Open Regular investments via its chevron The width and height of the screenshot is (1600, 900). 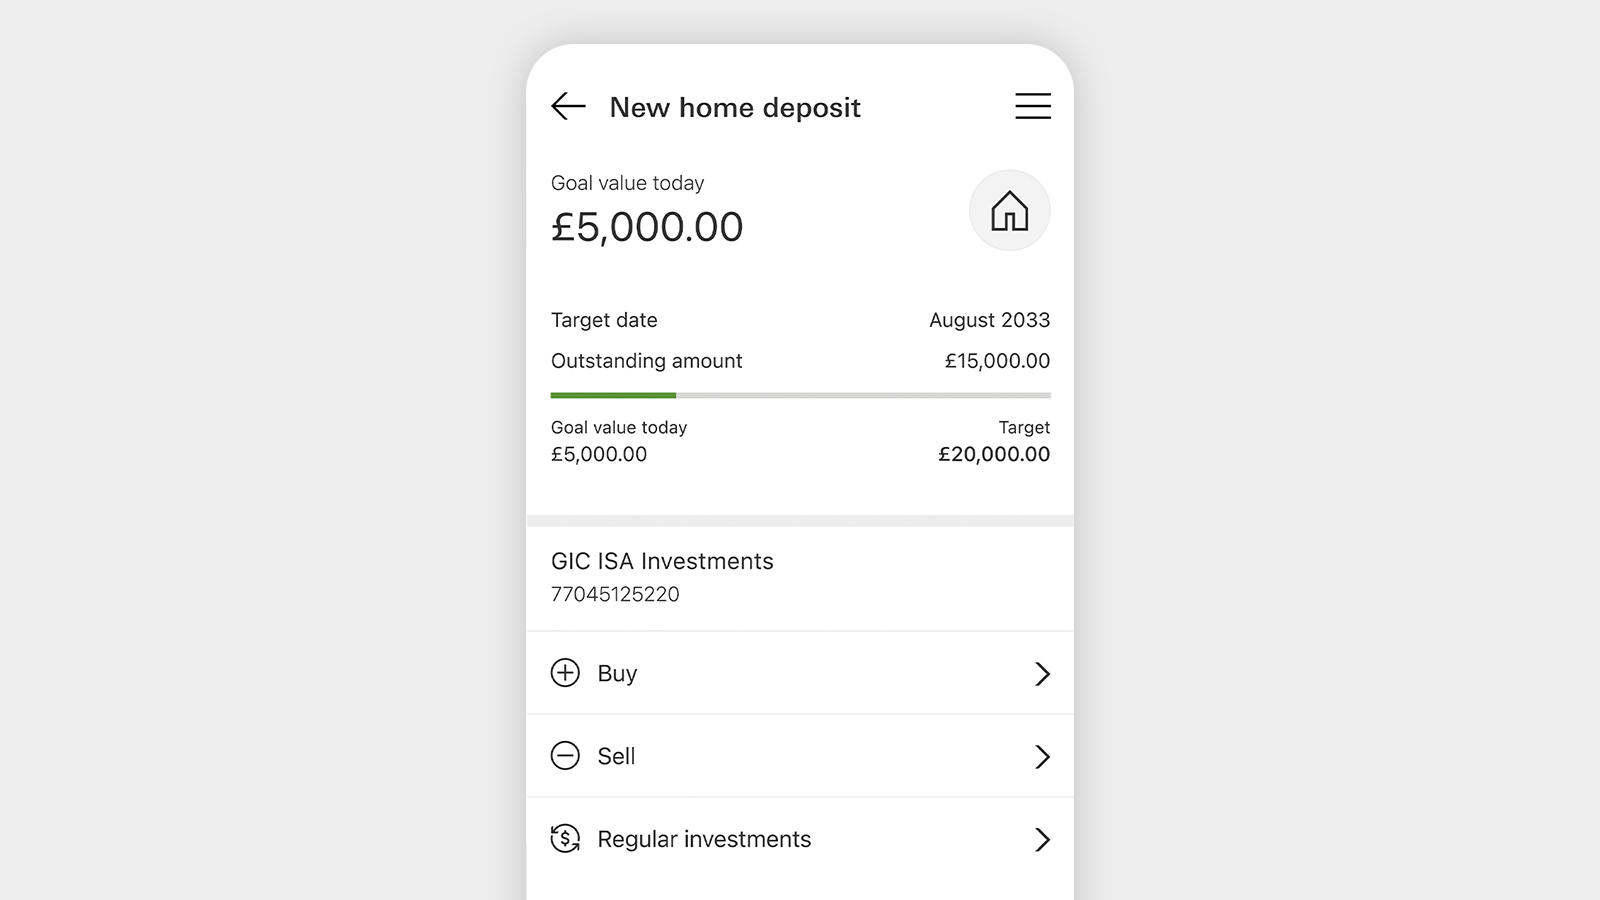[1042, 840]
